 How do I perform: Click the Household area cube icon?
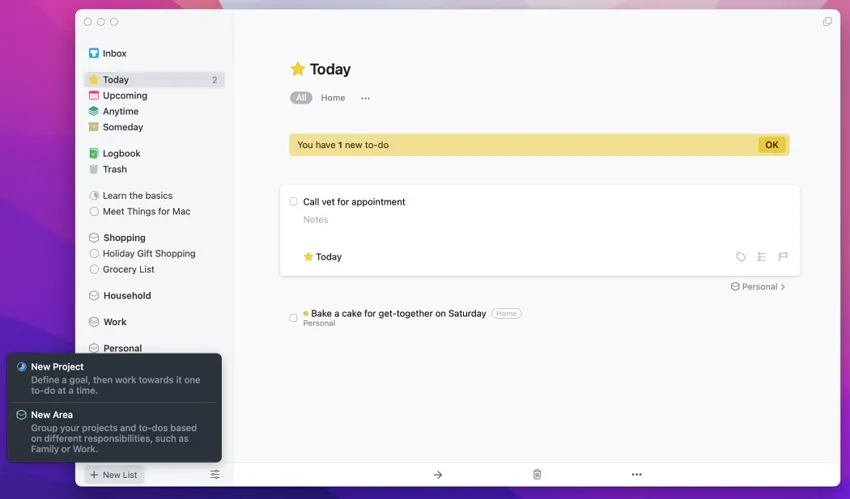tap(94, 295)
